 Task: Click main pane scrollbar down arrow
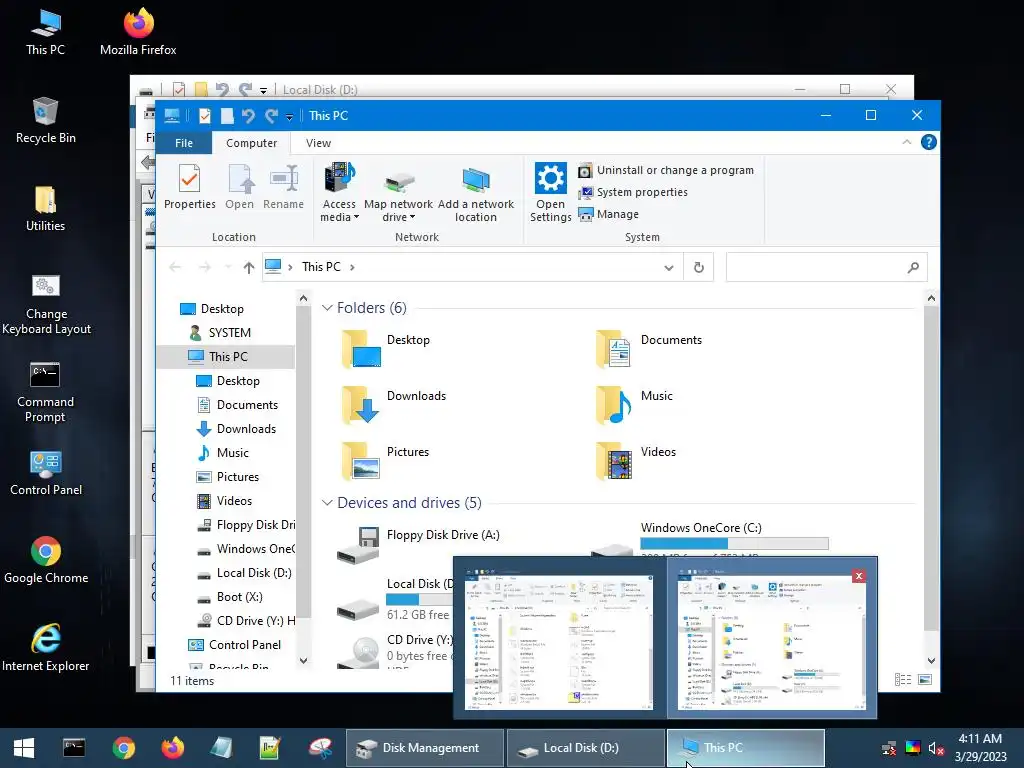[931, 660]
